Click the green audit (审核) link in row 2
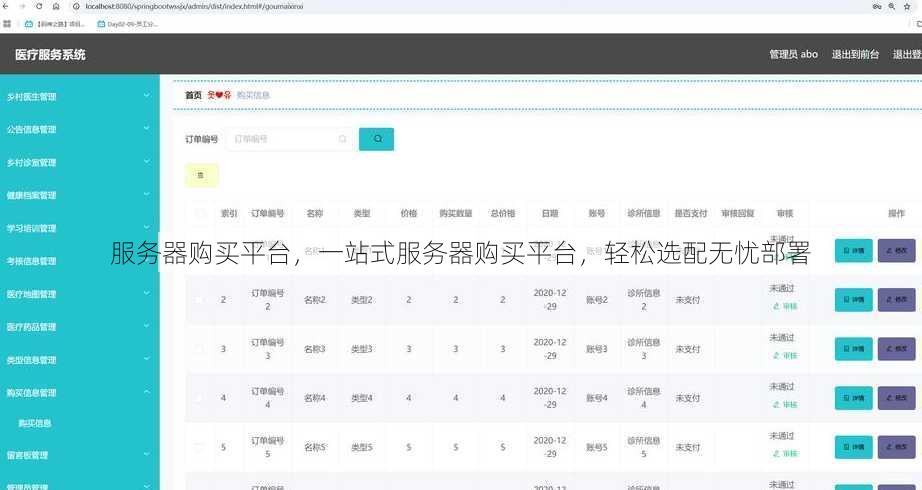The image size is (922, 490). 785,306
